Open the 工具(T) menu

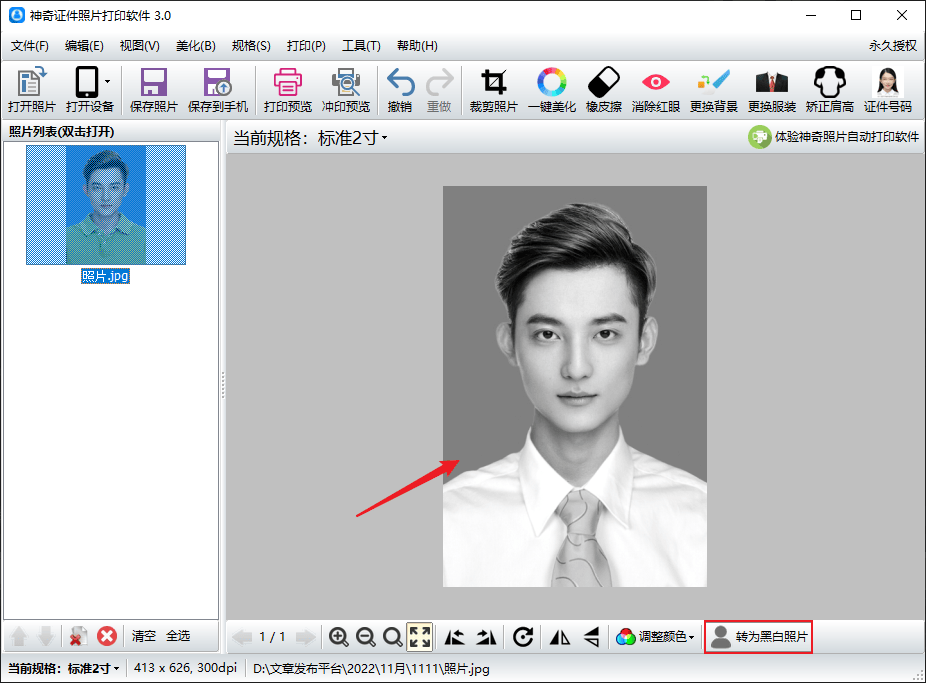tap(360, 45)
